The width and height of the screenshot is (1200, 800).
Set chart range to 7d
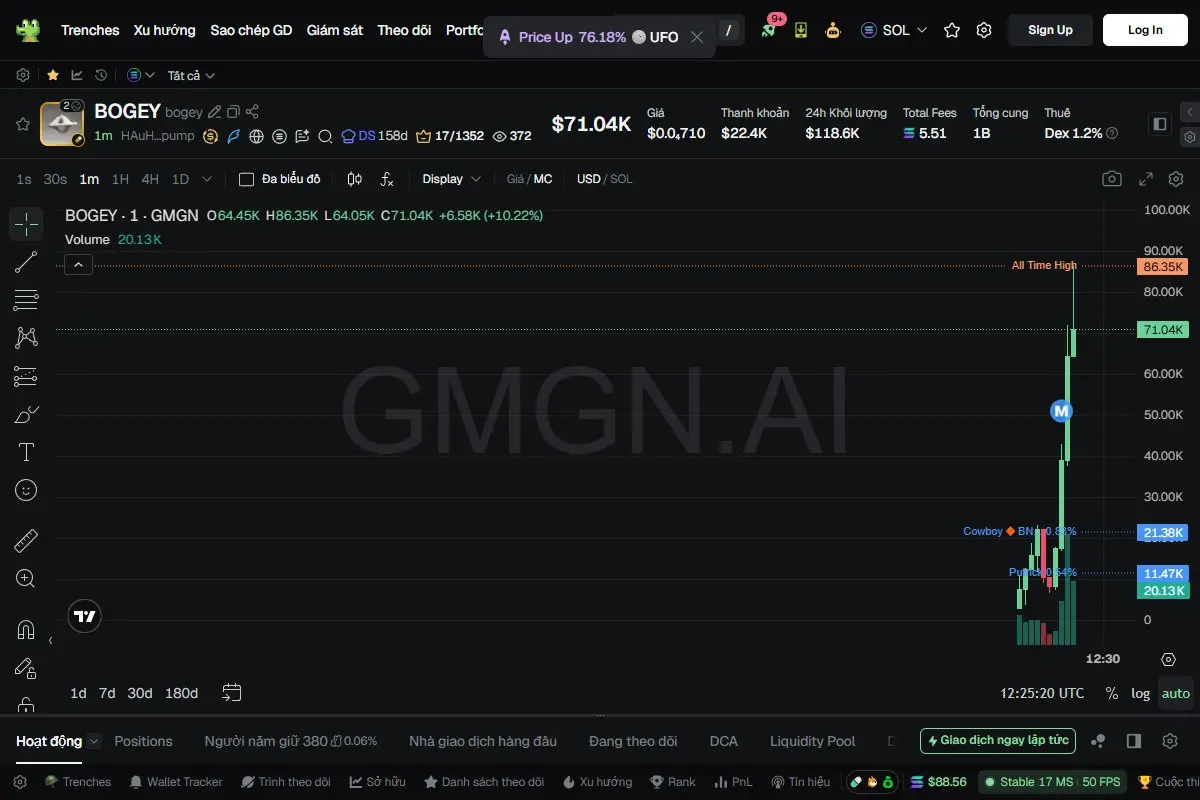click(x=107, y=693)
